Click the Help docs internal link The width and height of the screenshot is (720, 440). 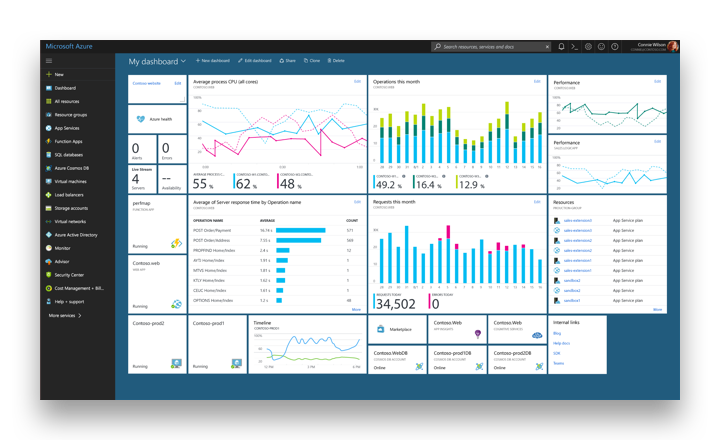[x=562, y=343]
